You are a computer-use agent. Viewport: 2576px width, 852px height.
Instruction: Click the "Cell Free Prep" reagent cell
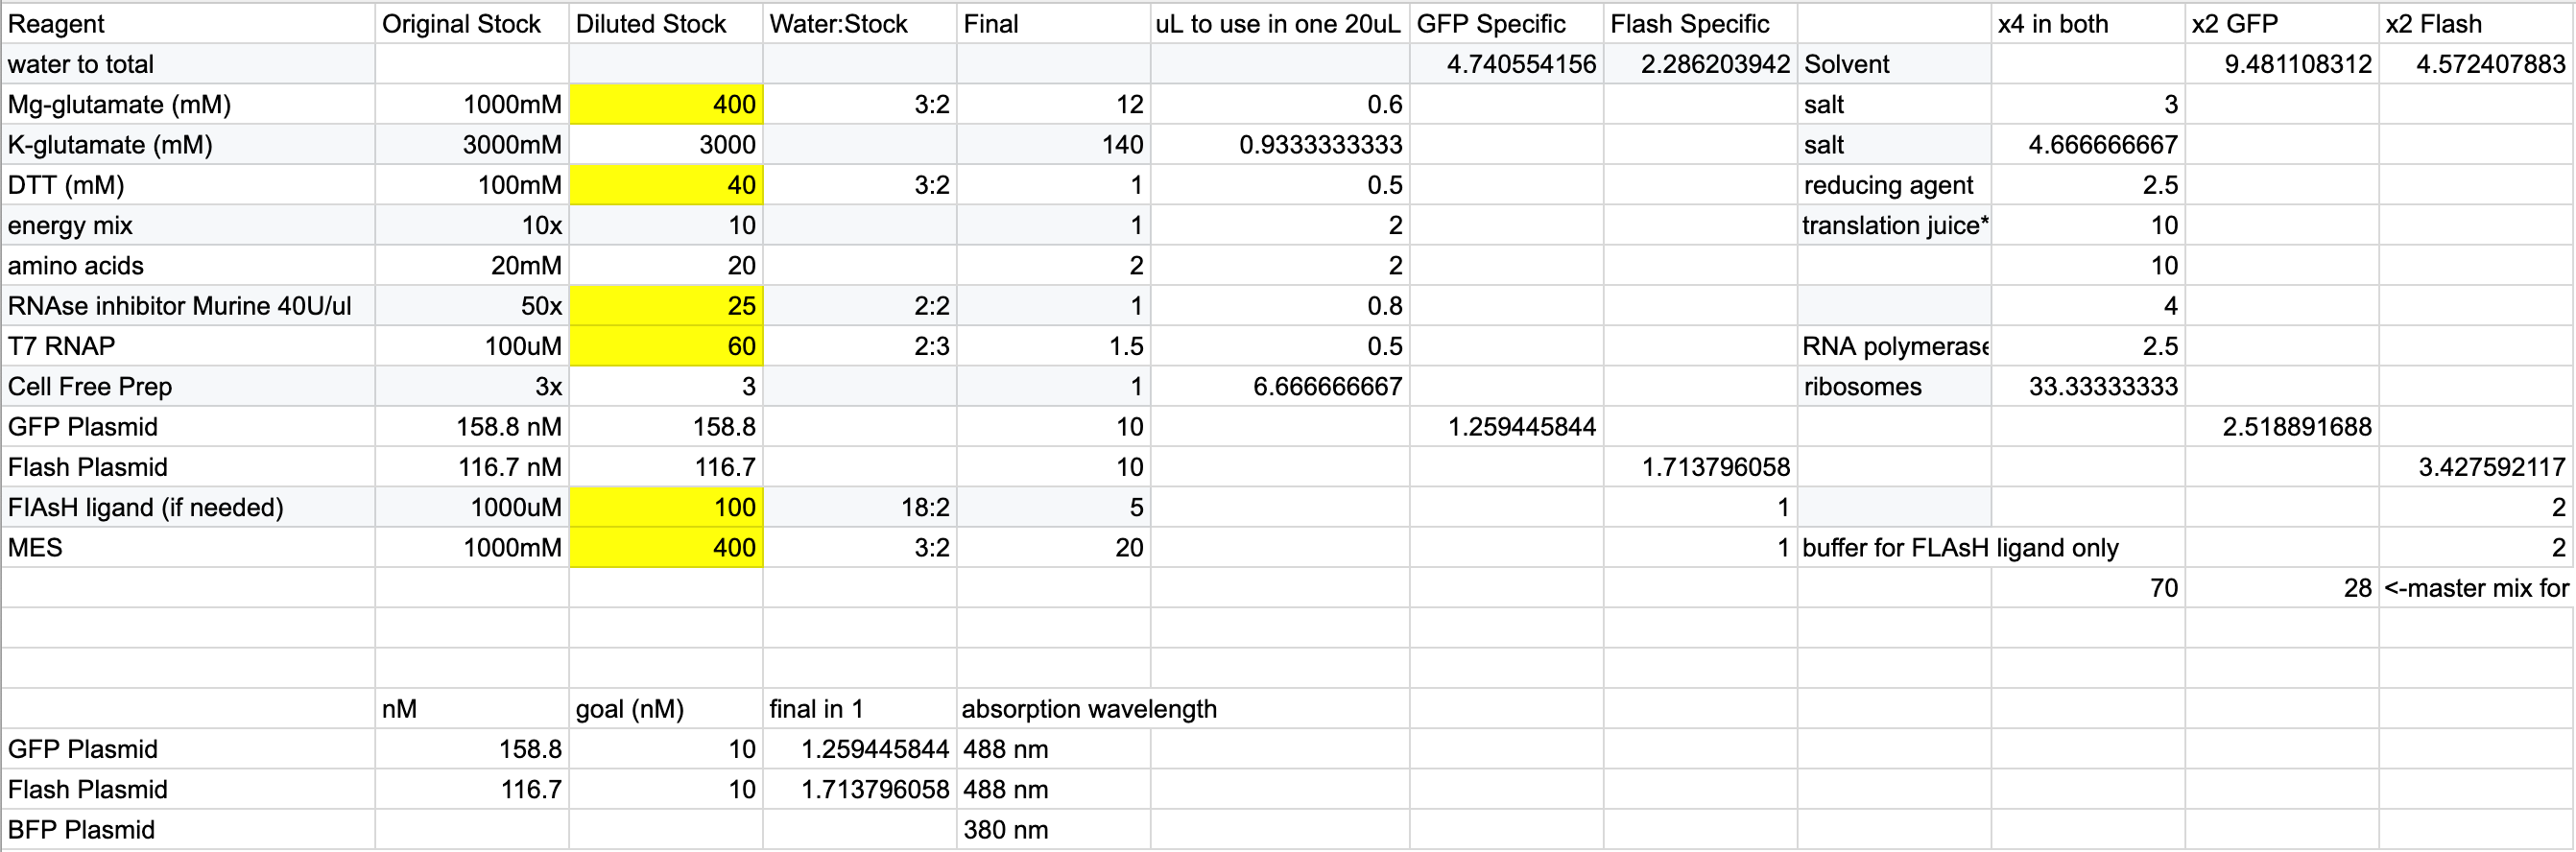click(188, 386)
